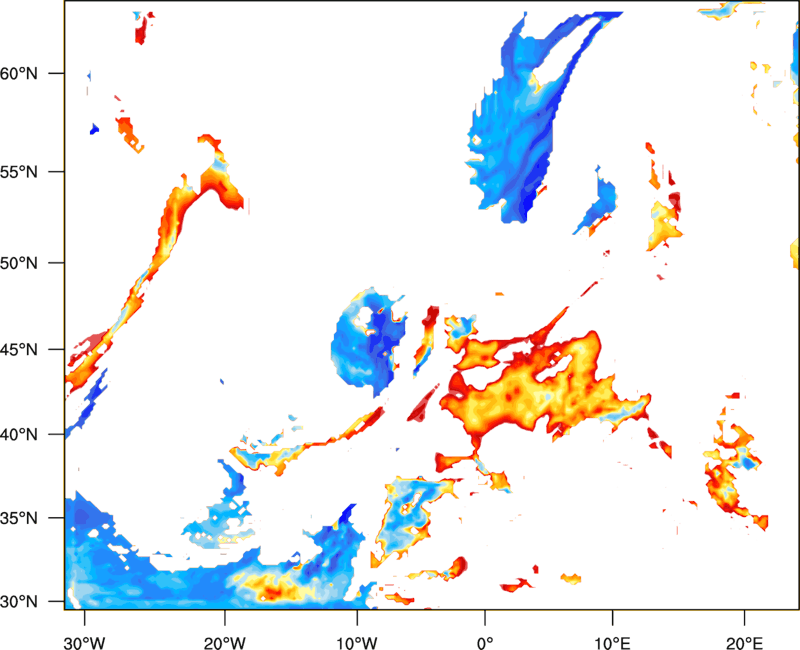Click the 10°E longitude label

click(x=612, y=642)
